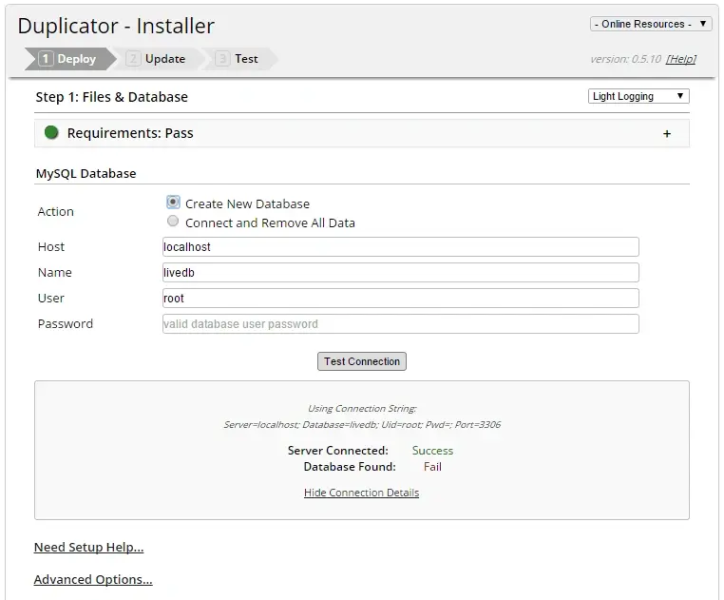Click the database Name field
The image size is (724, 600).
400,273
